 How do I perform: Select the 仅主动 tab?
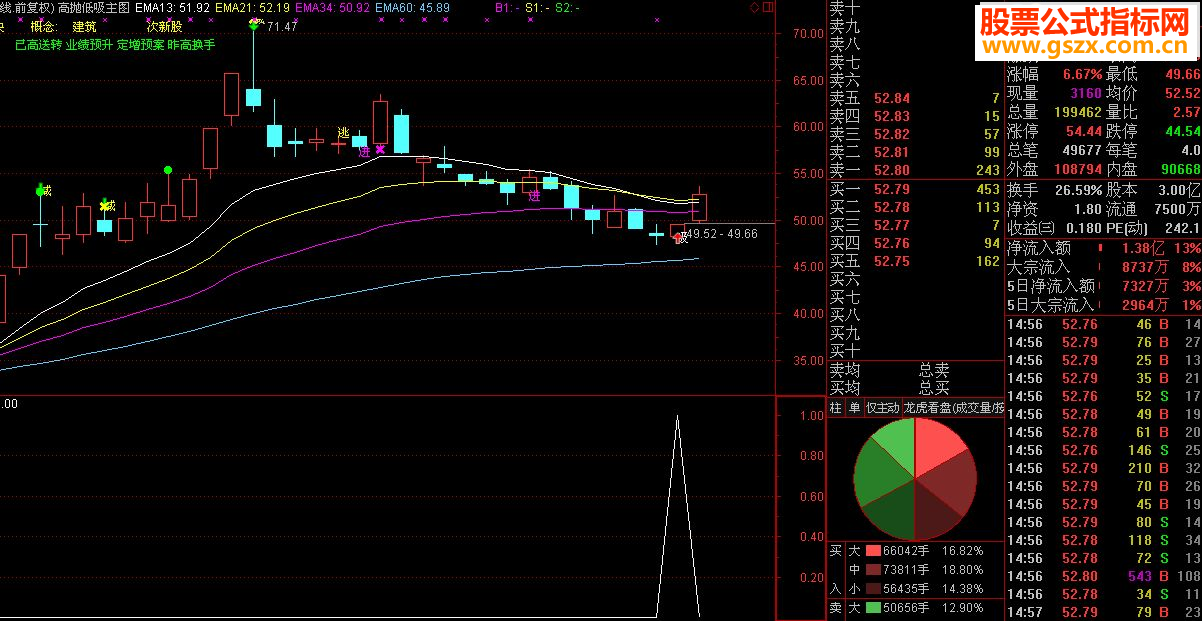882,408
